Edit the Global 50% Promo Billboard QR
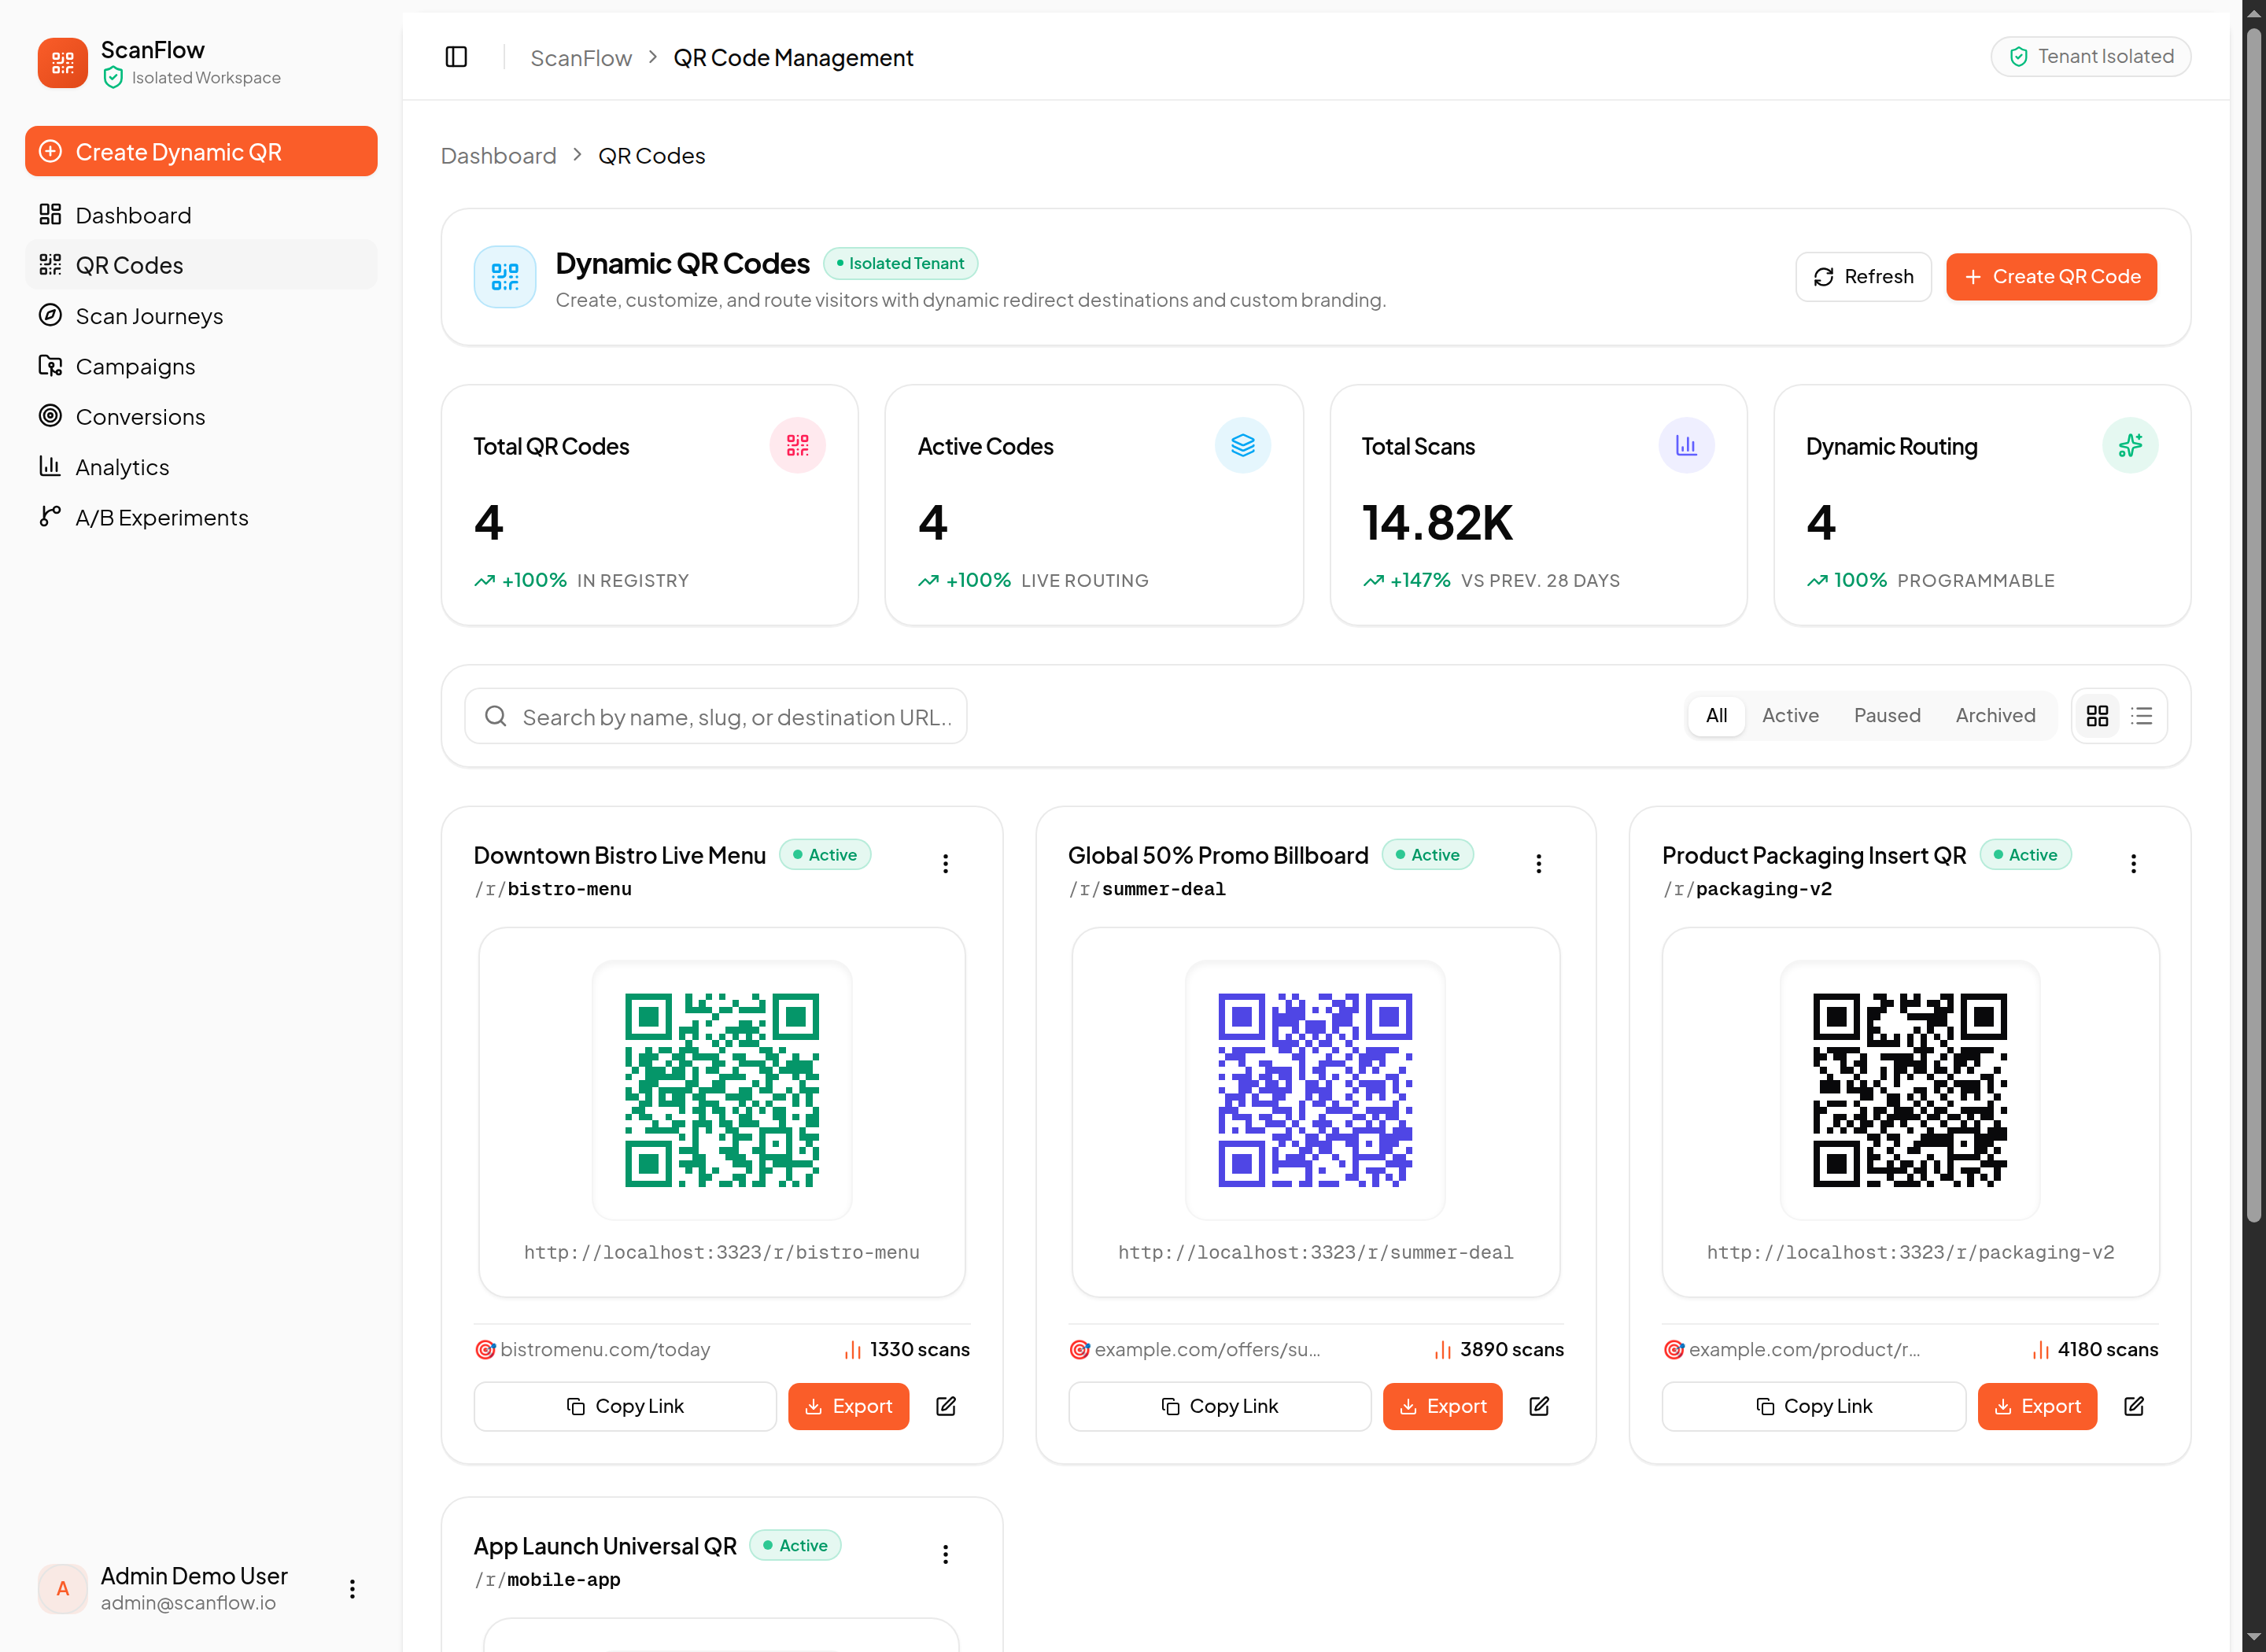Screen dimensions: 2266x1652 point(1539,1407)
